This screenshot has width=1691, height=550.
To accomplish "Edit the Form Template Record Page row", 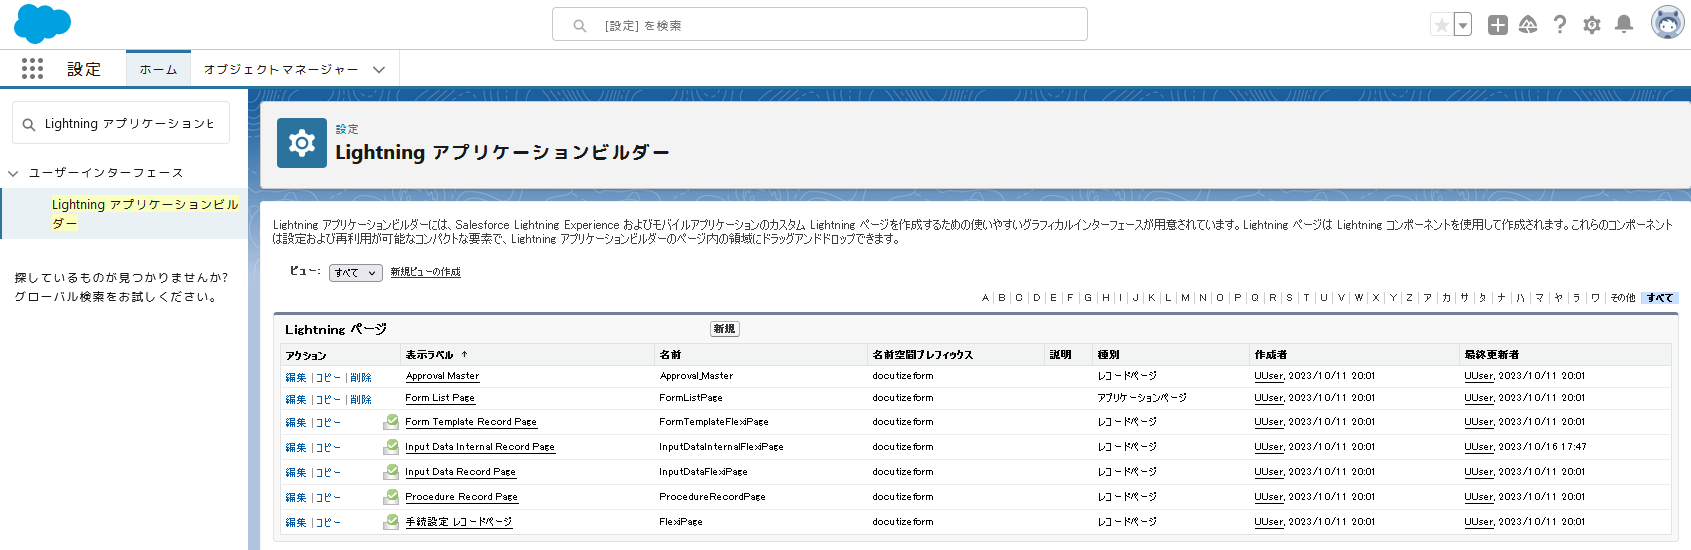I will (x=296, y=423).
